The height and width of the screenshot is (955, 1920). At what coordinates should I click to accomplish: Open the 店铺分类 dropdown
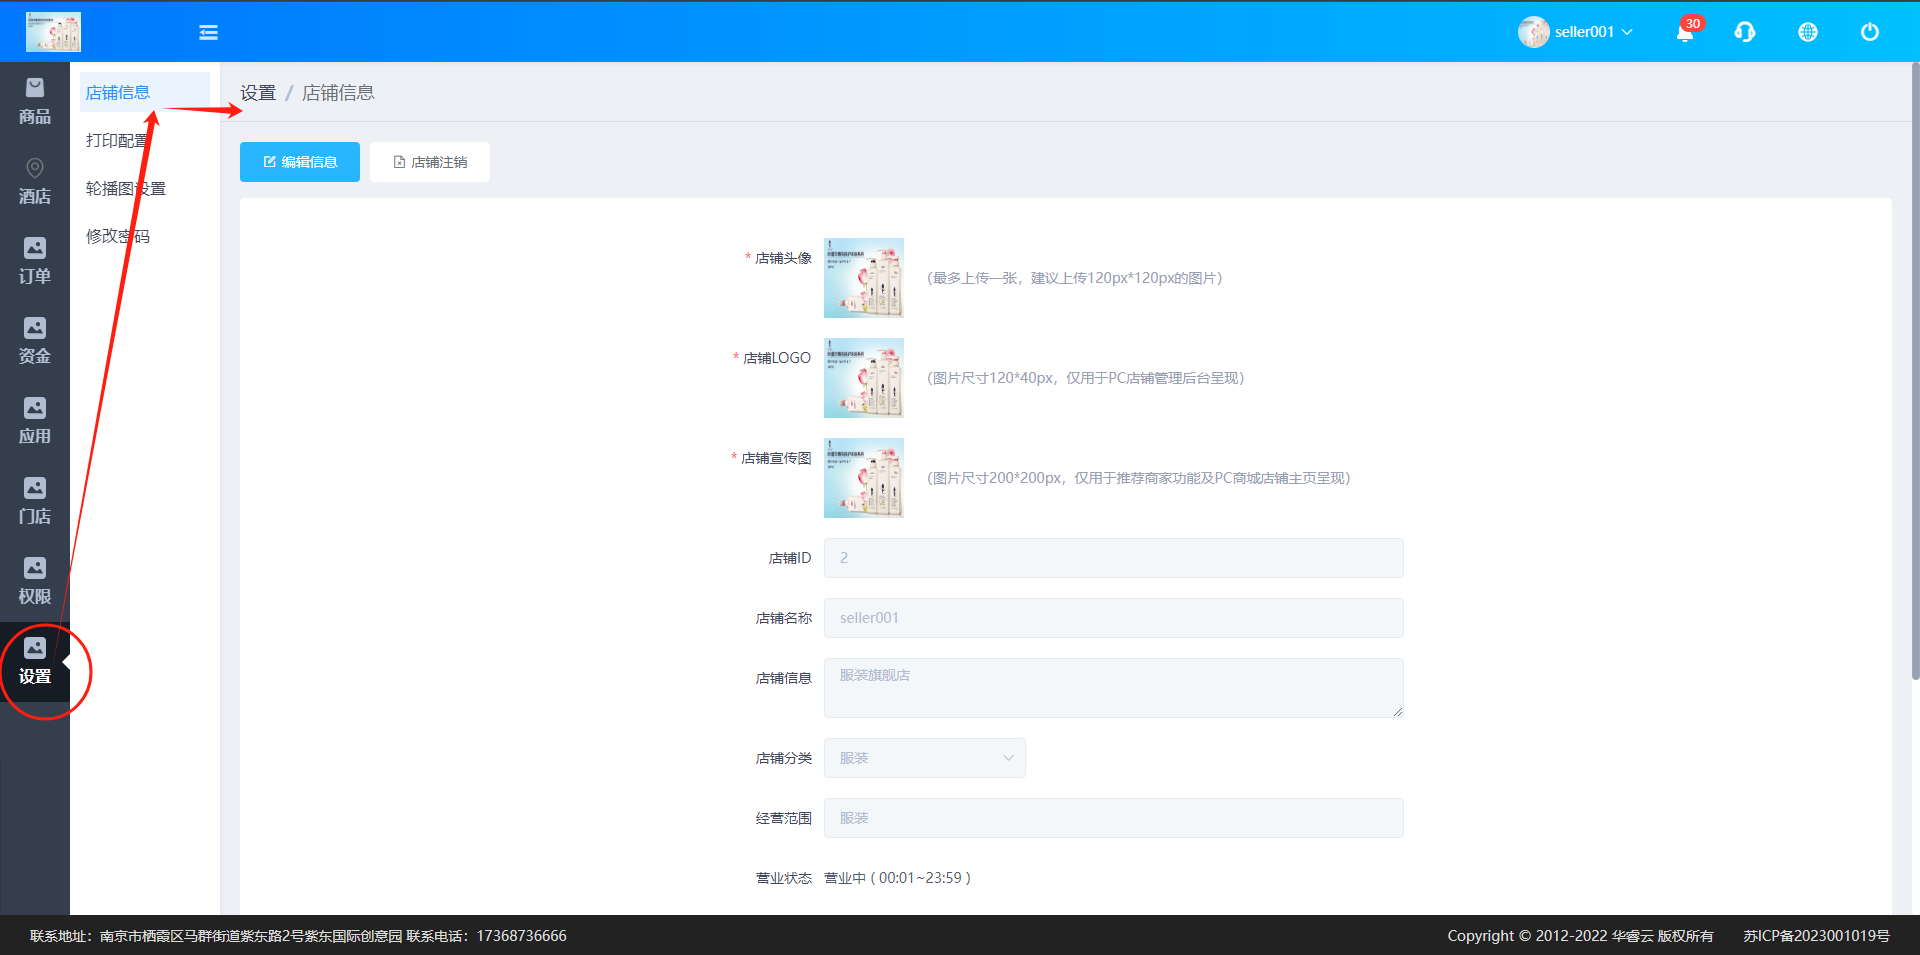click(x=924, y=758)
